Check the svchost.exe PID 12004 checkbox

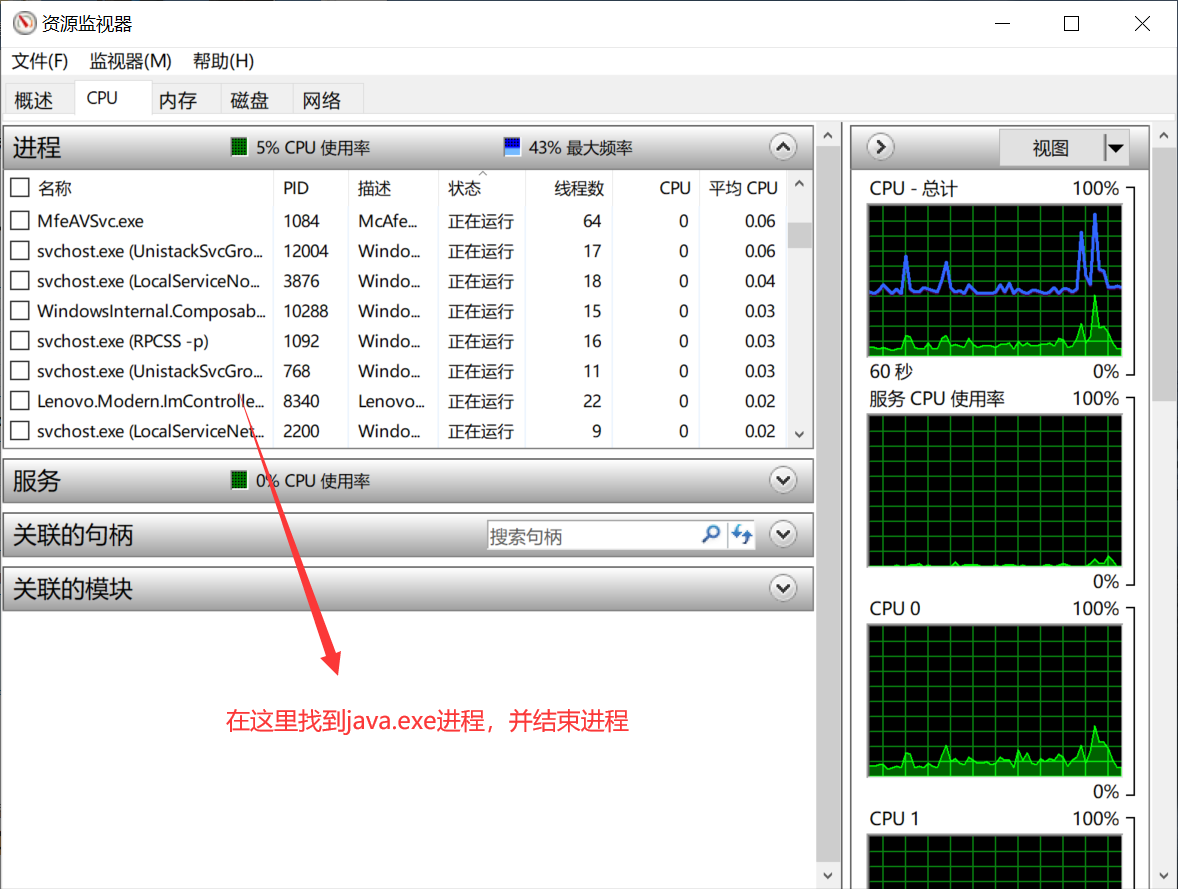(20, 250)
